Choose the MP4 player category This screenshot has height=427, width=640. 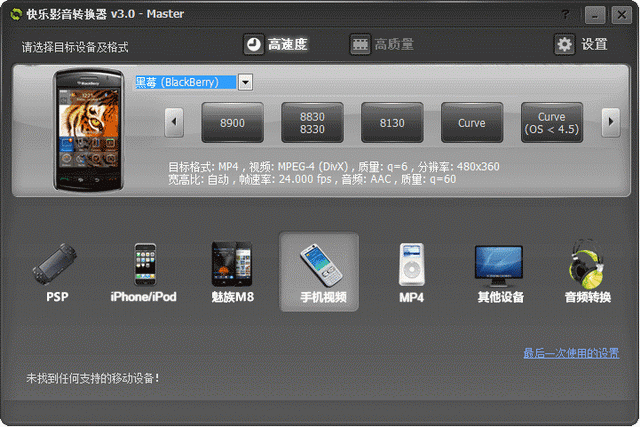[411, 272]
